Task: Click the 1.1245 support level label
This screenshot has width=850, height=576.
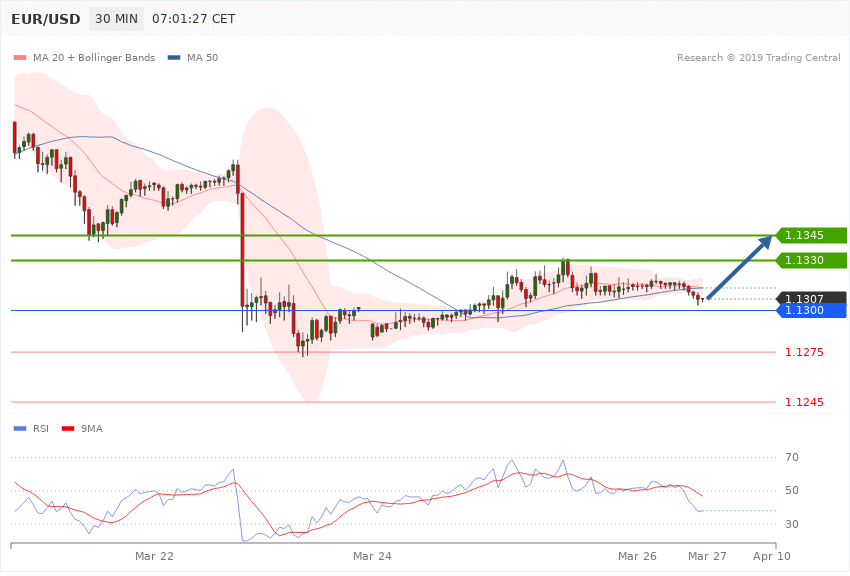Action: tap(804, 402)
